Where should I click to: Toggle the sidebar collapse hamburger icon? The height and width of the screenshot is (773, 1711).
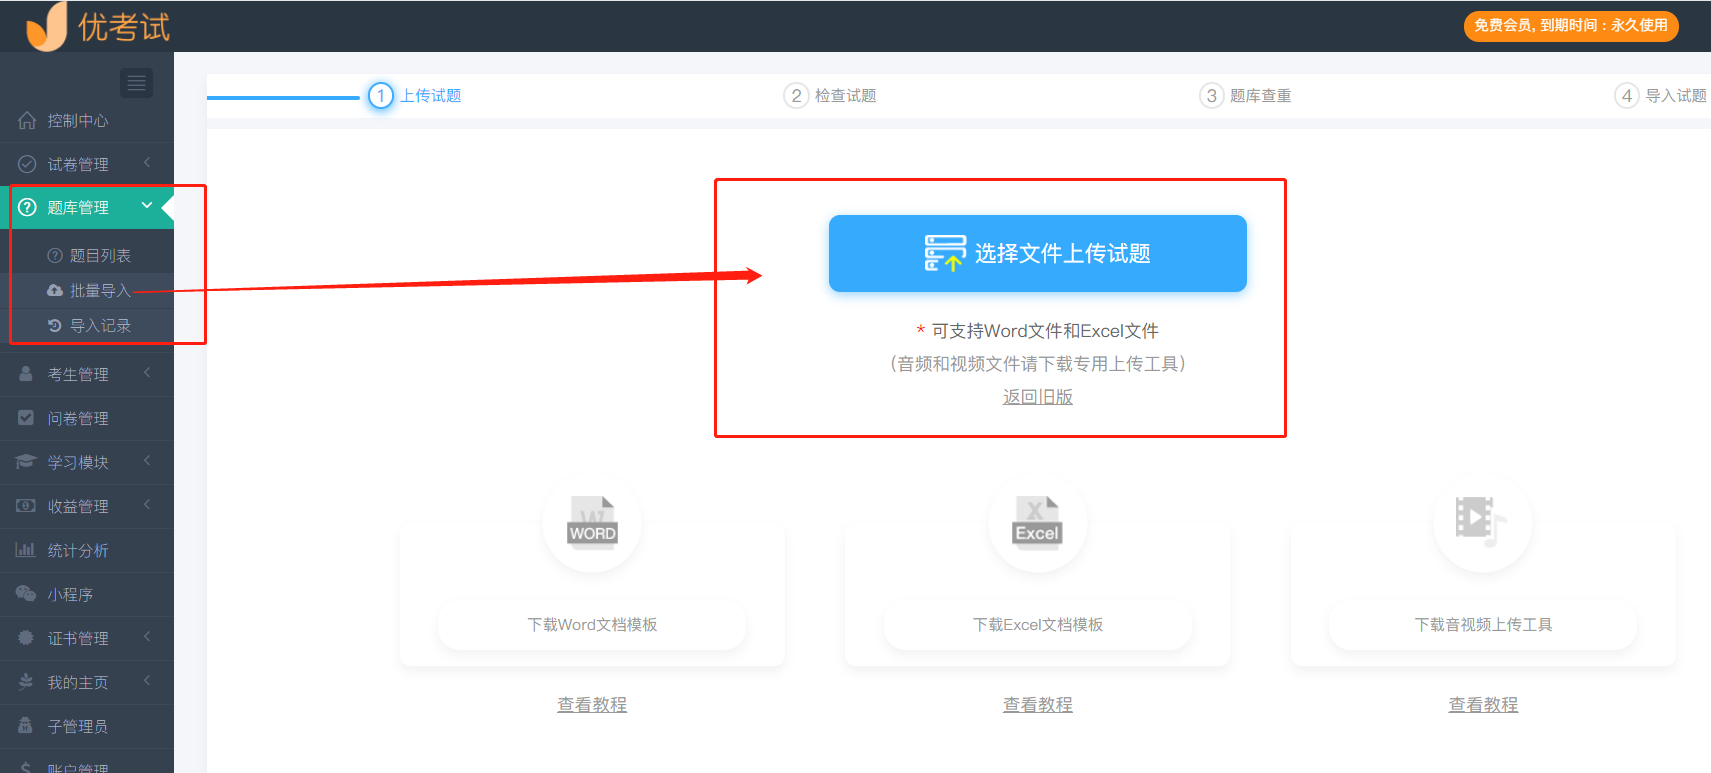tap(137, 83)
